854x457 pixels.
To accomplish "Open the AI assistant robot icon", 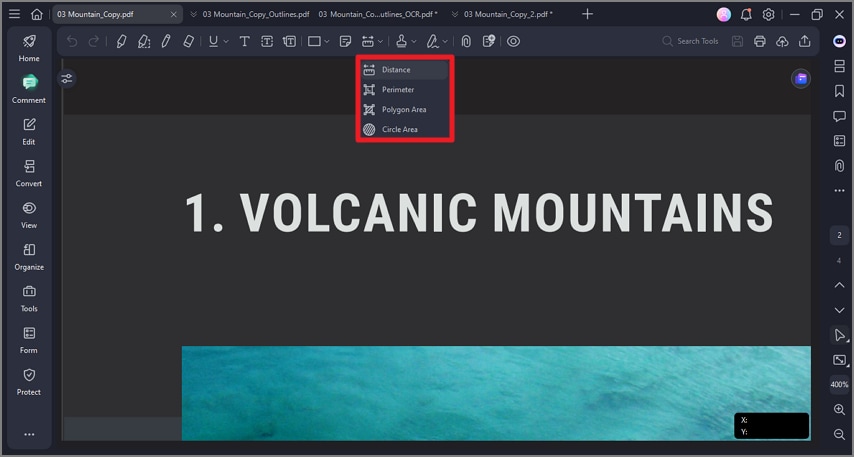I will point(839,41).
